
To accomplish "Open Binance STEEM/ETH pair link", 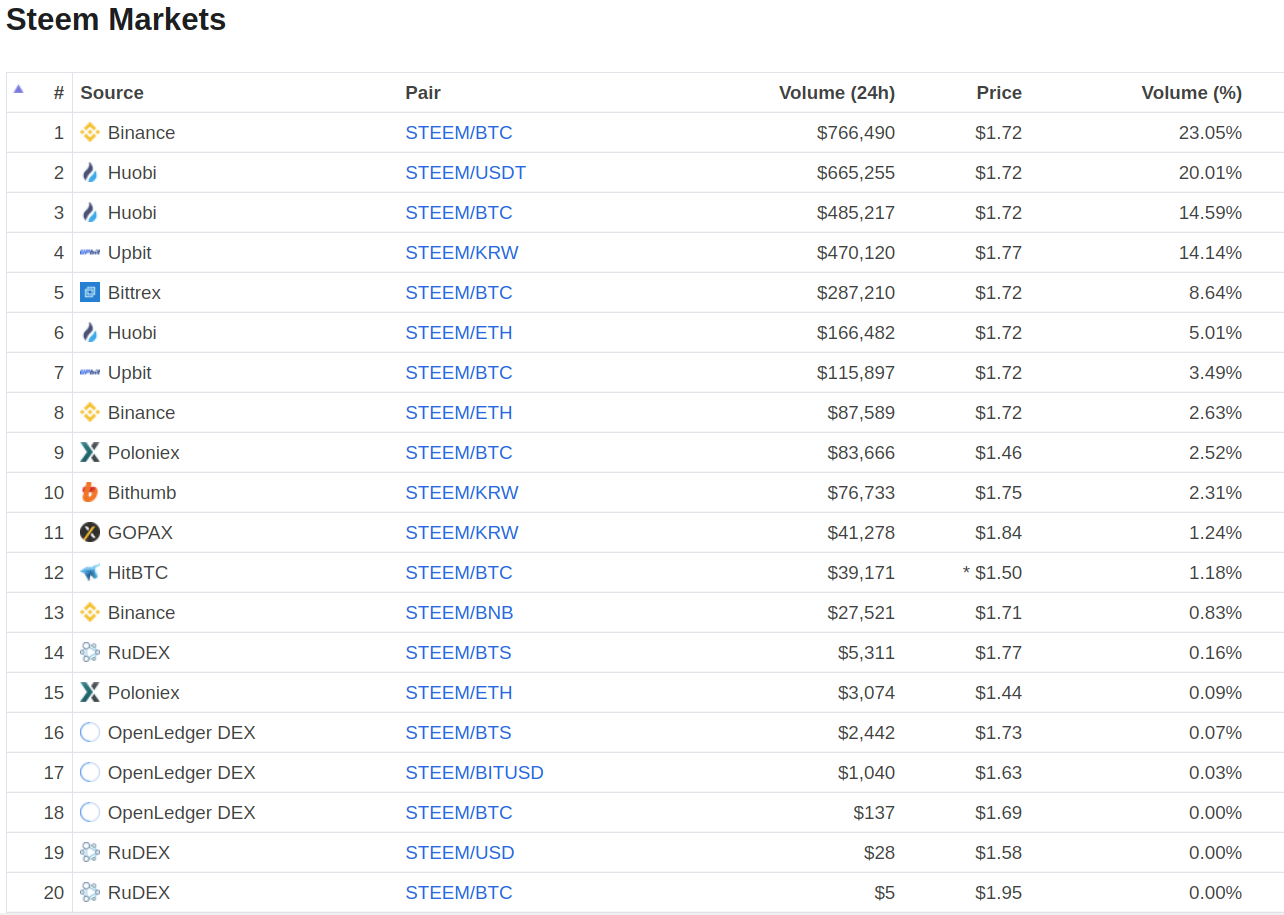I will [459, 413].
